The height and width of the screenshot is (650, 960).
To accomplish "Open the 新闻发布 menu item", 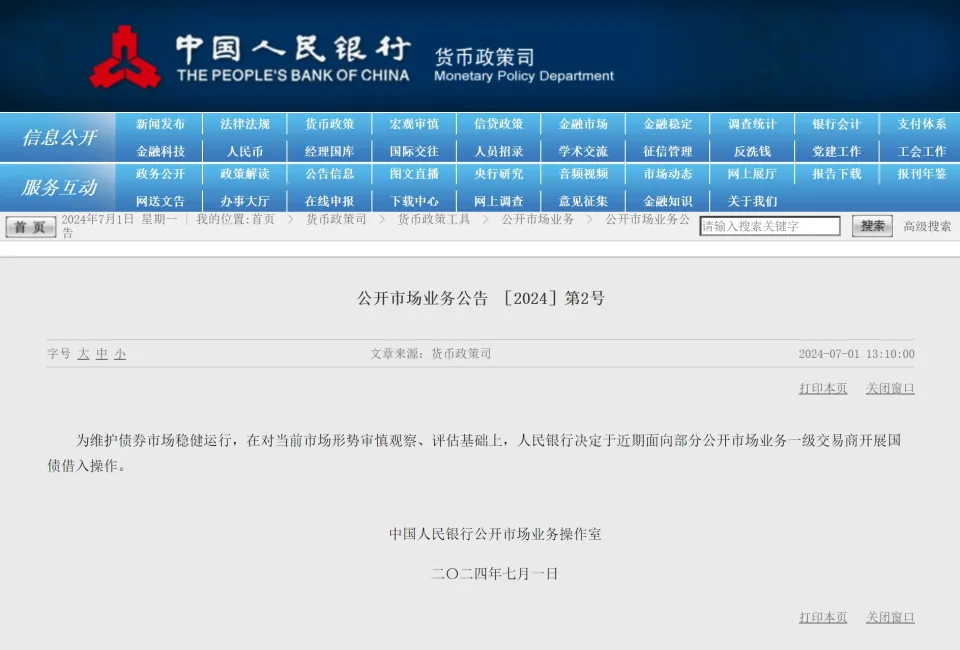I will tap(160, 124).
